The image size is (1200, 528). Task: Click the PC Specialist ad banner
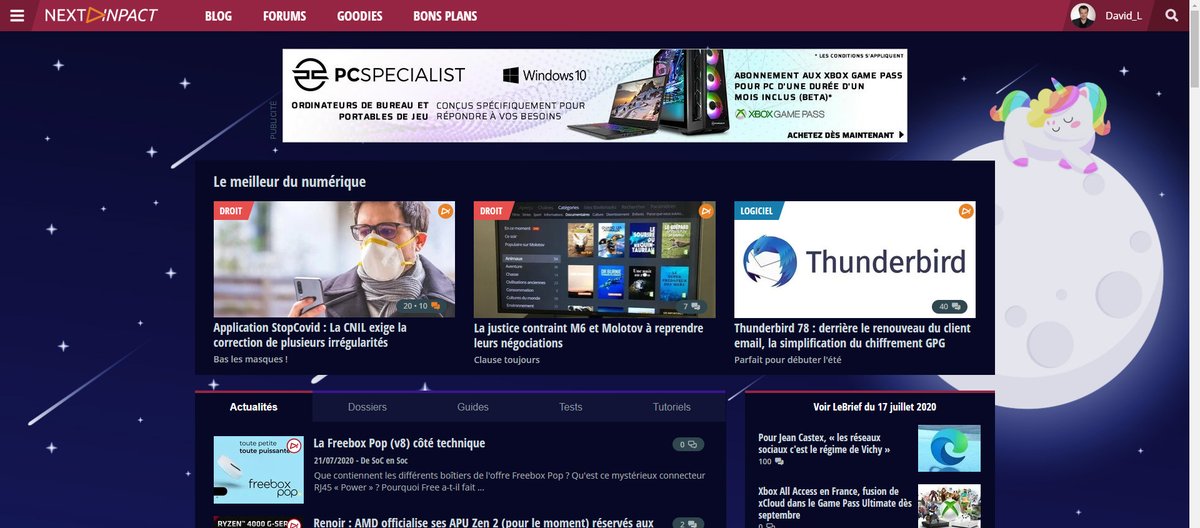[x=595, y=95]
